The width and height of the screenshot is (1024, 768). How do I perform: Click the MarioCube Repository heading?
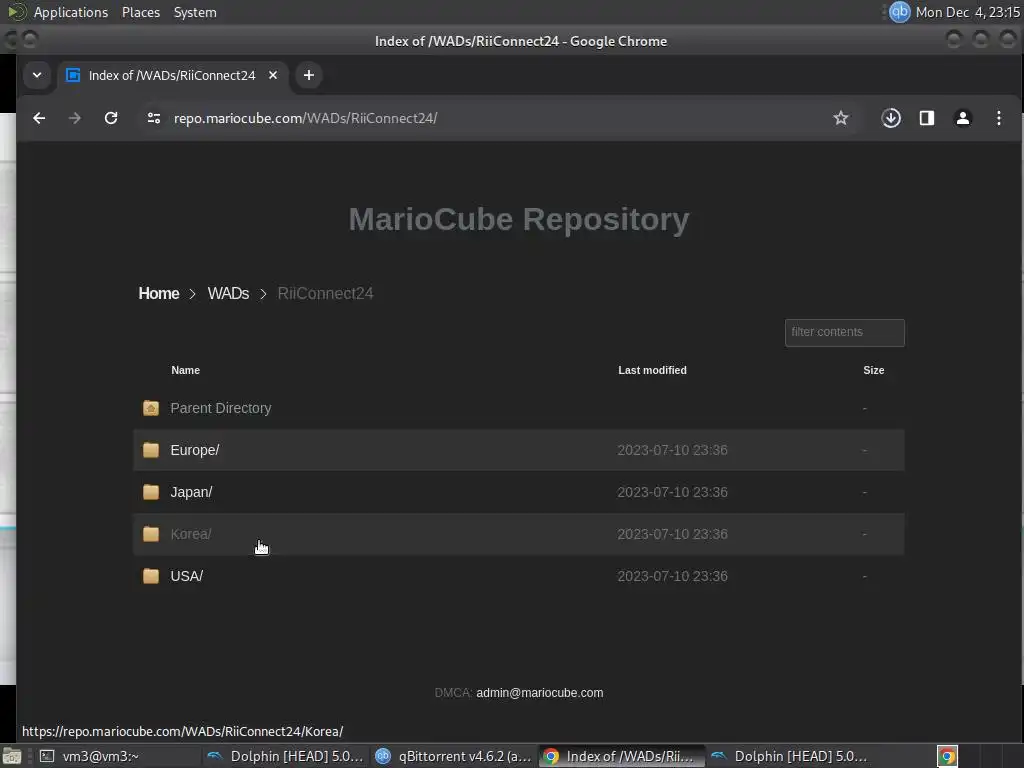click(x=519, y=219)
